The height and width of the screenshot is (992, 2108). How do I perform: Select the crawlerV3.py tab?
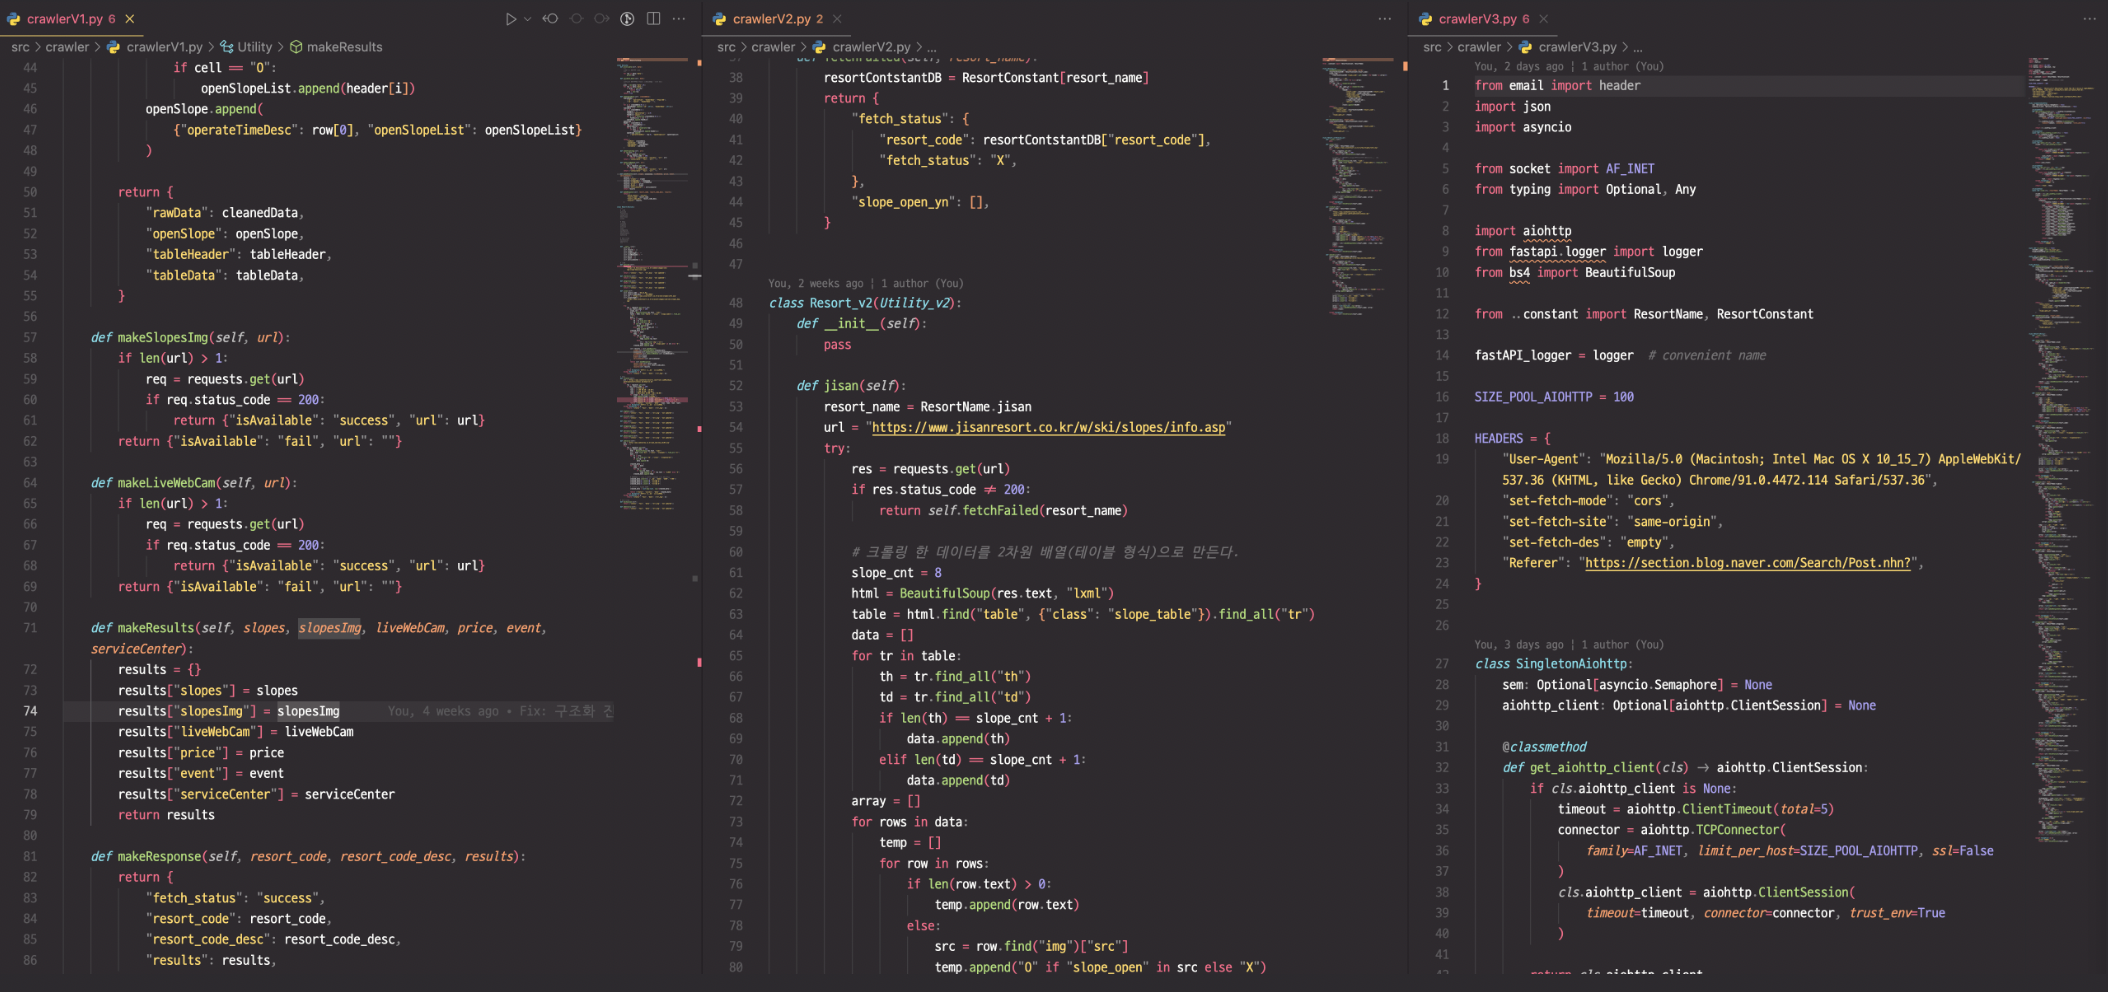[x=1476, y=19]
